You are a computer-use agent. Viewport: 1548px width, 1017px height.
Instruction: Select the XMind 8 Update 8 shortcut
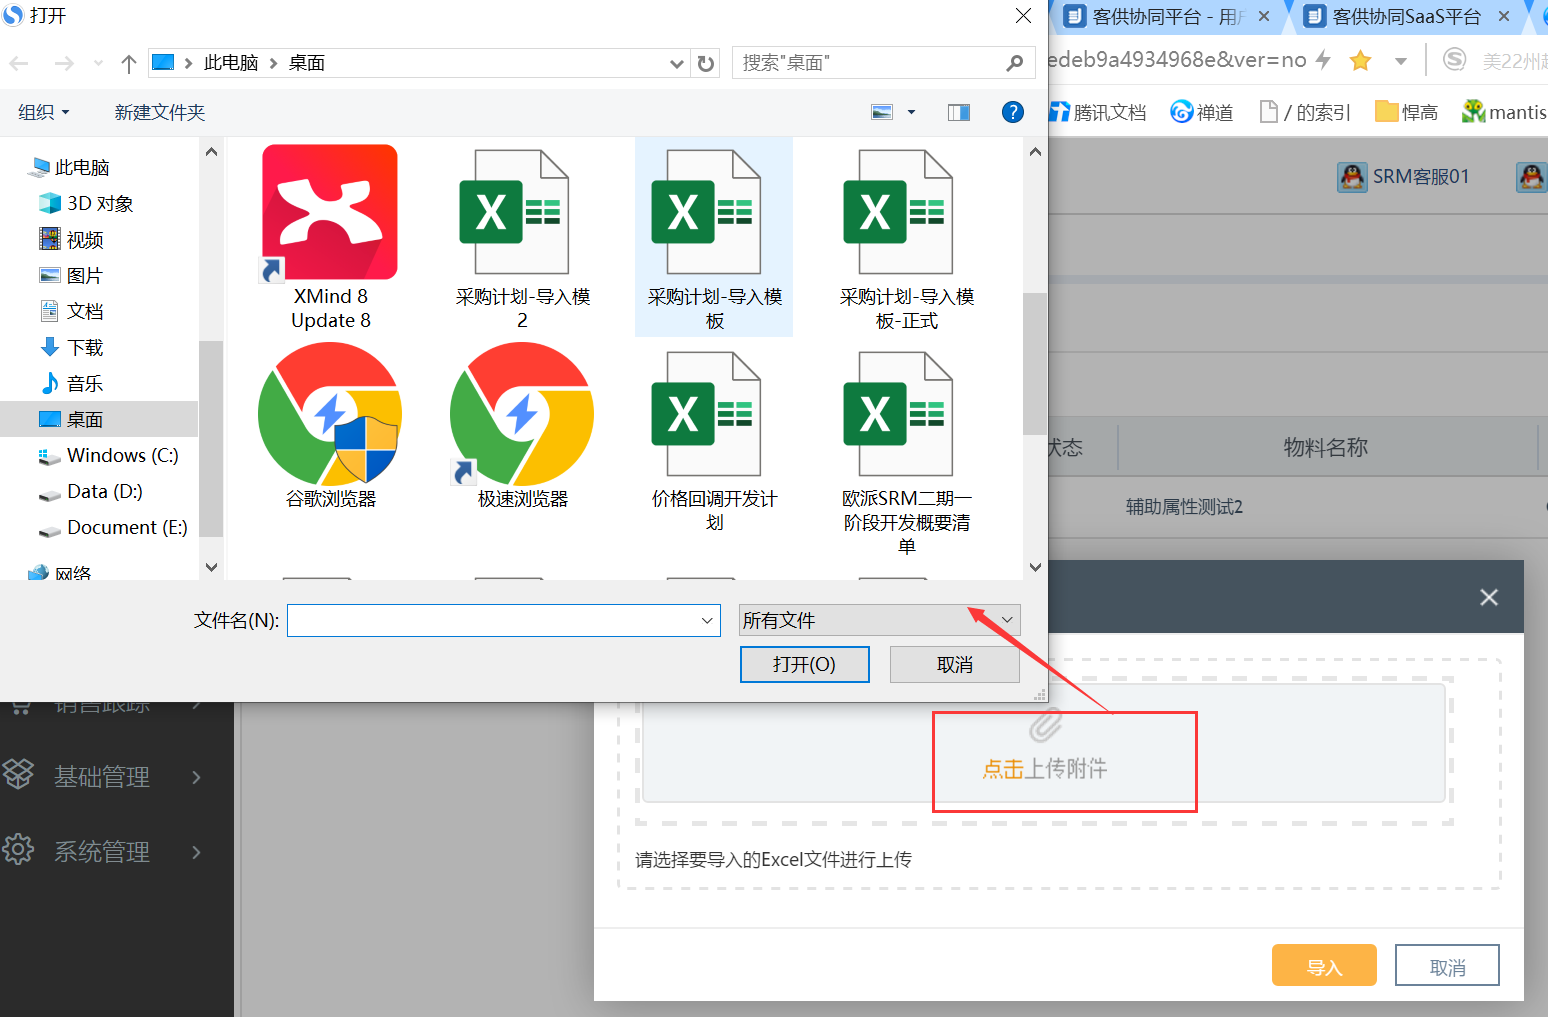pyautogui.click(x=330, y=238)
